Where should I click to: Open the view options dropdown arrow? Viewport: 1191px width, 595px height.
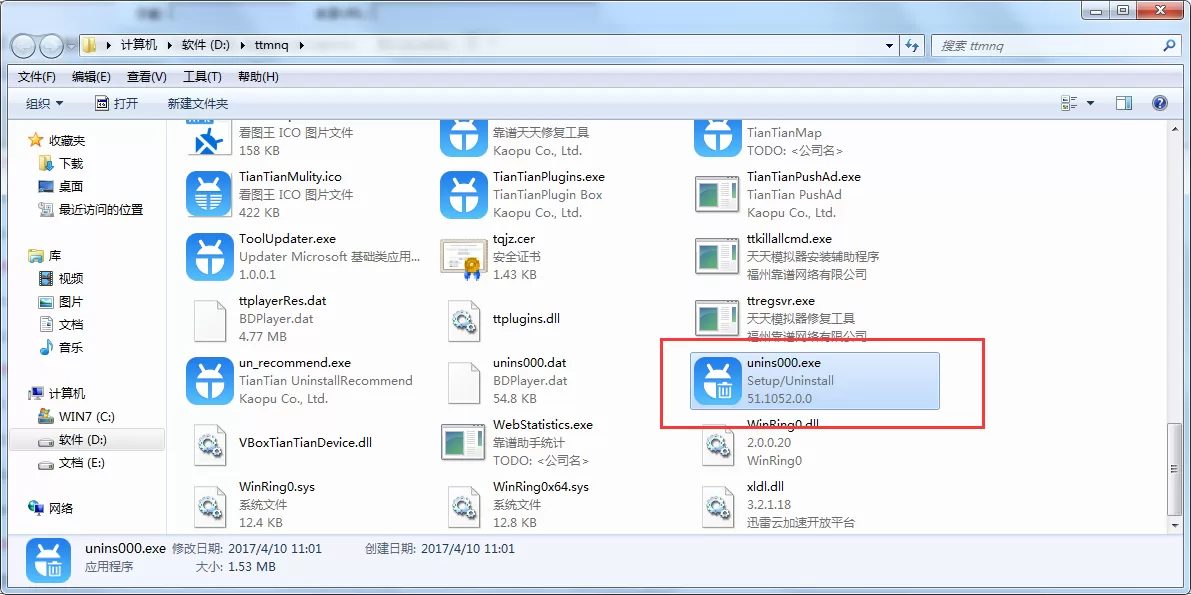pos(1091,103)
